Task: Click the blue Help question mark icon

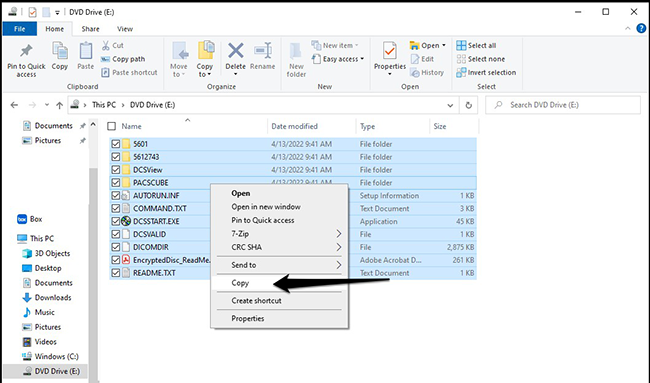Action: coord(641,28)
